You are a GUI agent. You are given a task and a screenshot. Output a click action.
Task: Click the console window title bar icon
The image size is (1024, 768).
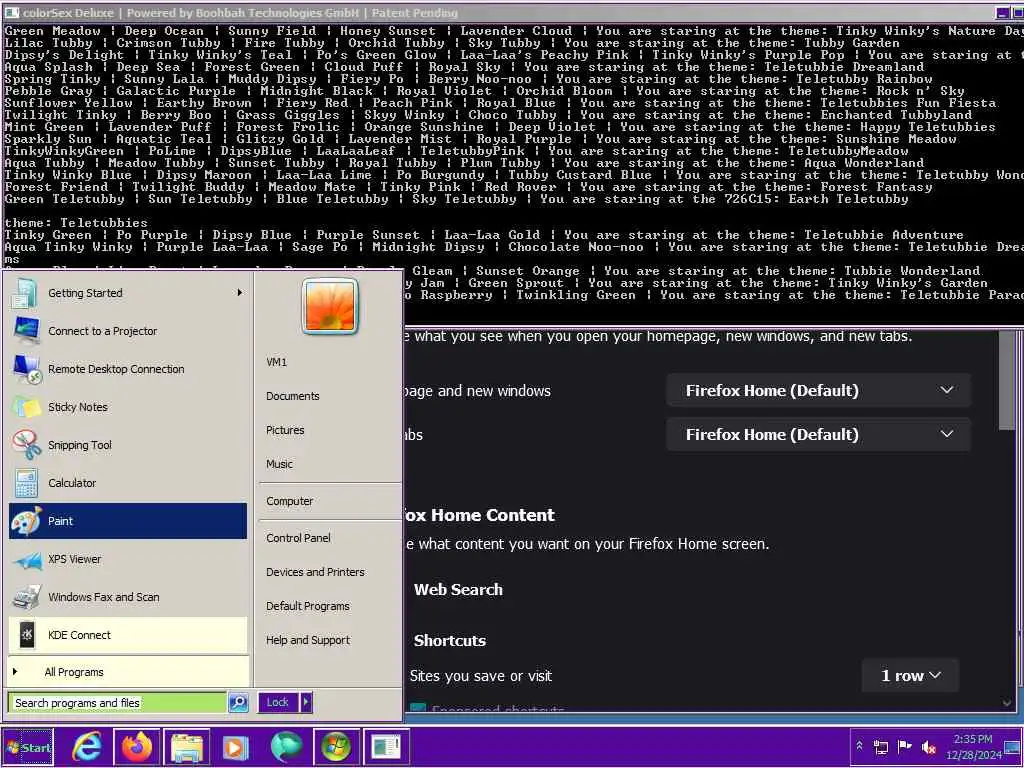click(x=11, y=12)
